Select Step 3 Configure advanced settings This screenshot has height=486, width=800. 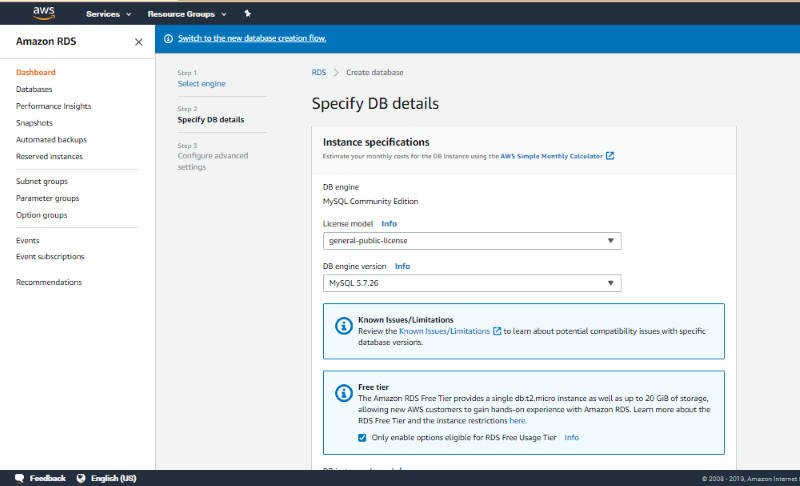[213, 161]
